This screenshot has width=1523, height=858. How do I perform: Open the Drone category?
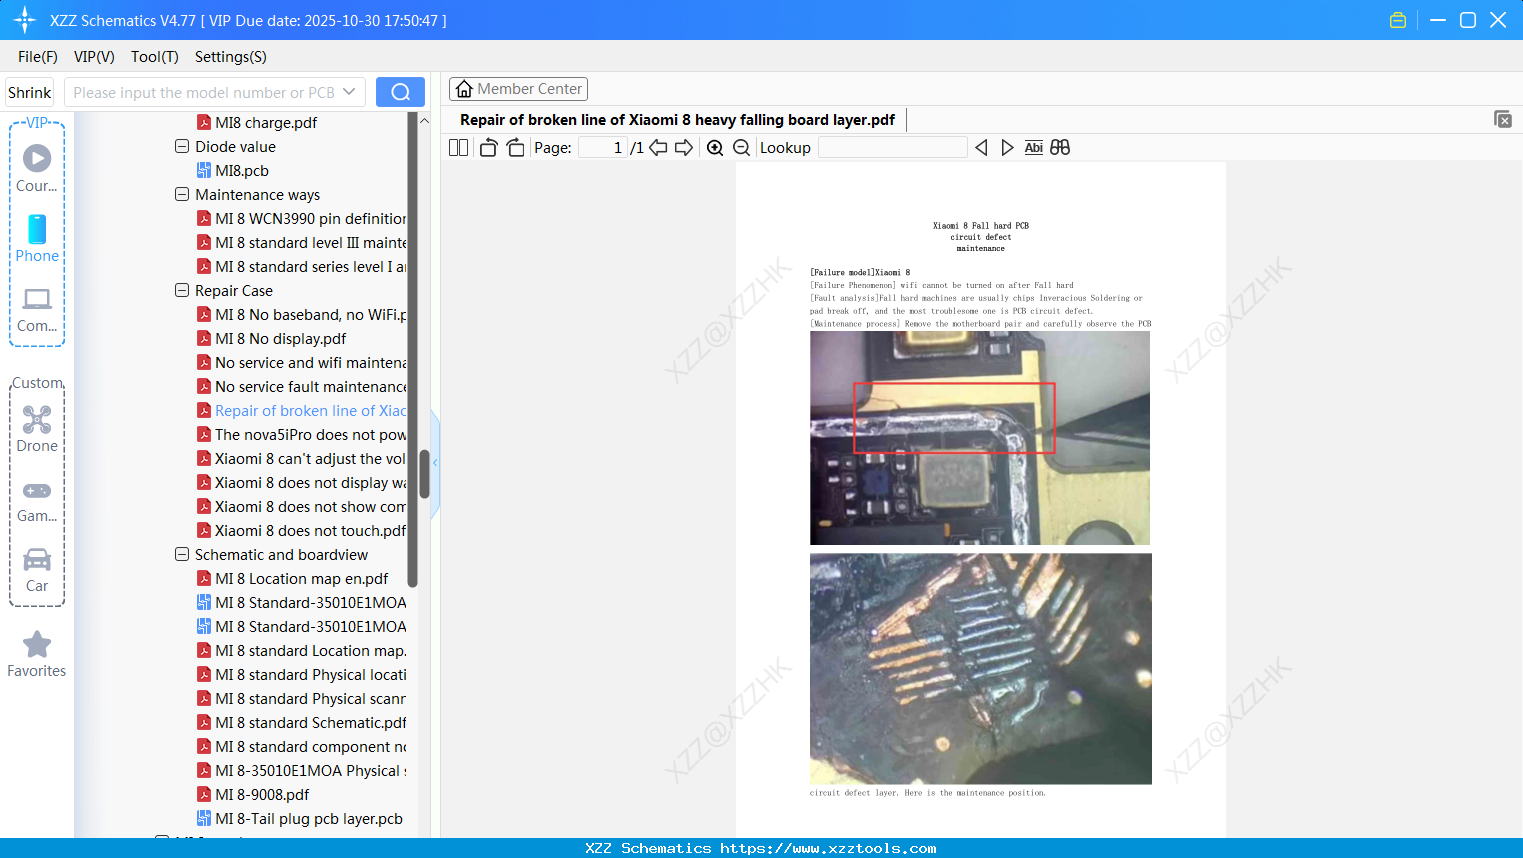coord(37,429)
